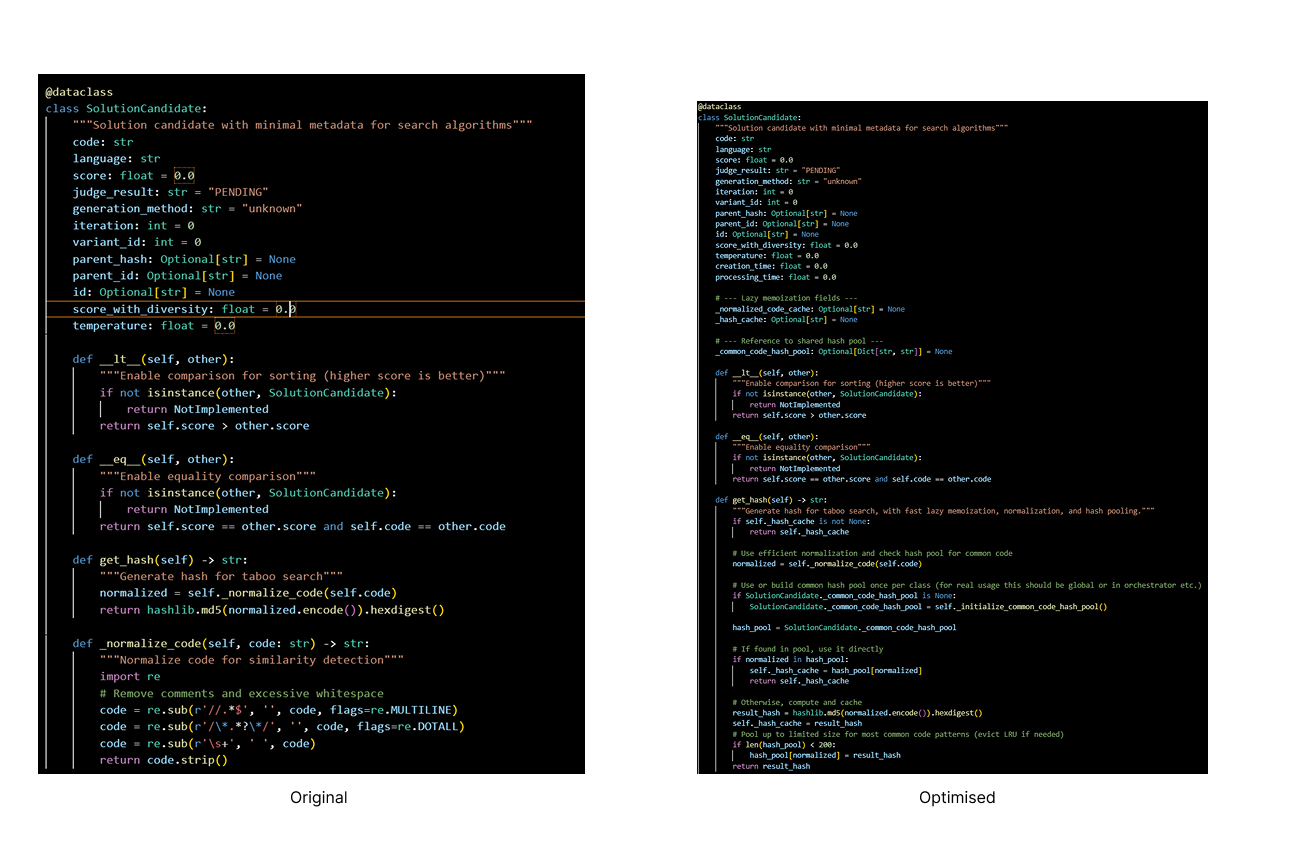Click '_common_code_hash_pool: Optional[Dict[str, str]]' line
This screenshot has width=1312, height=847.
[834, 351]
